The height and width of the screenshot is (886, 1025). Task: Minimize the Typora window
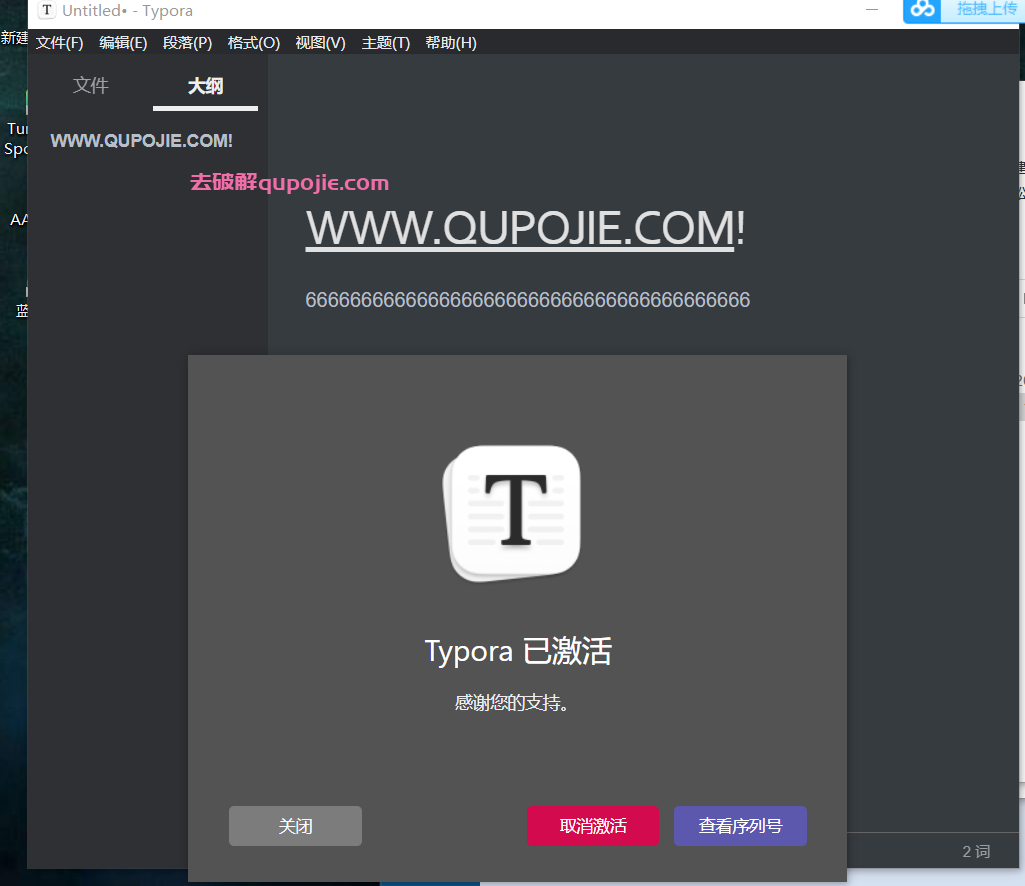coord(871,9)
